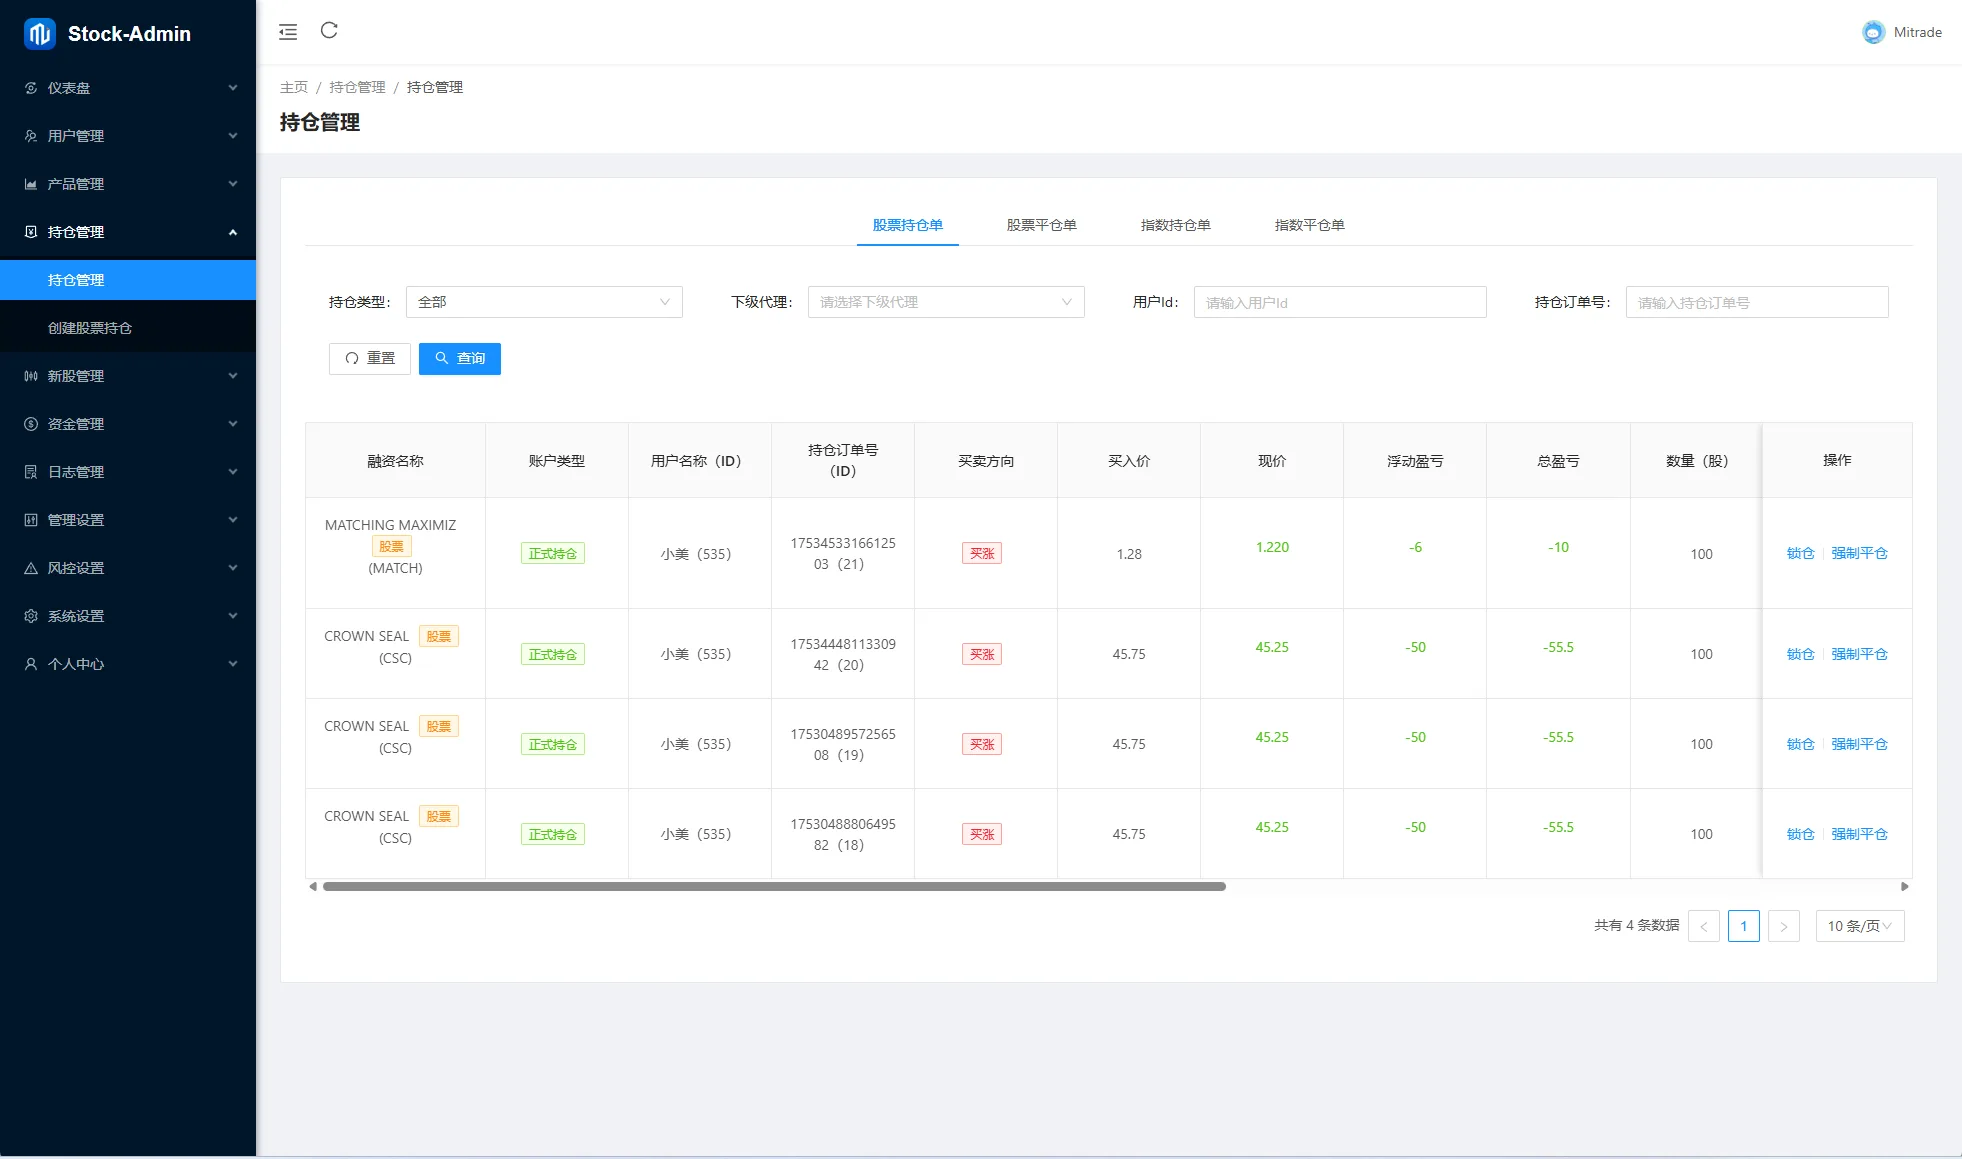
Task: Click the refresh icon in the top bar
Action: pos(329,31)
